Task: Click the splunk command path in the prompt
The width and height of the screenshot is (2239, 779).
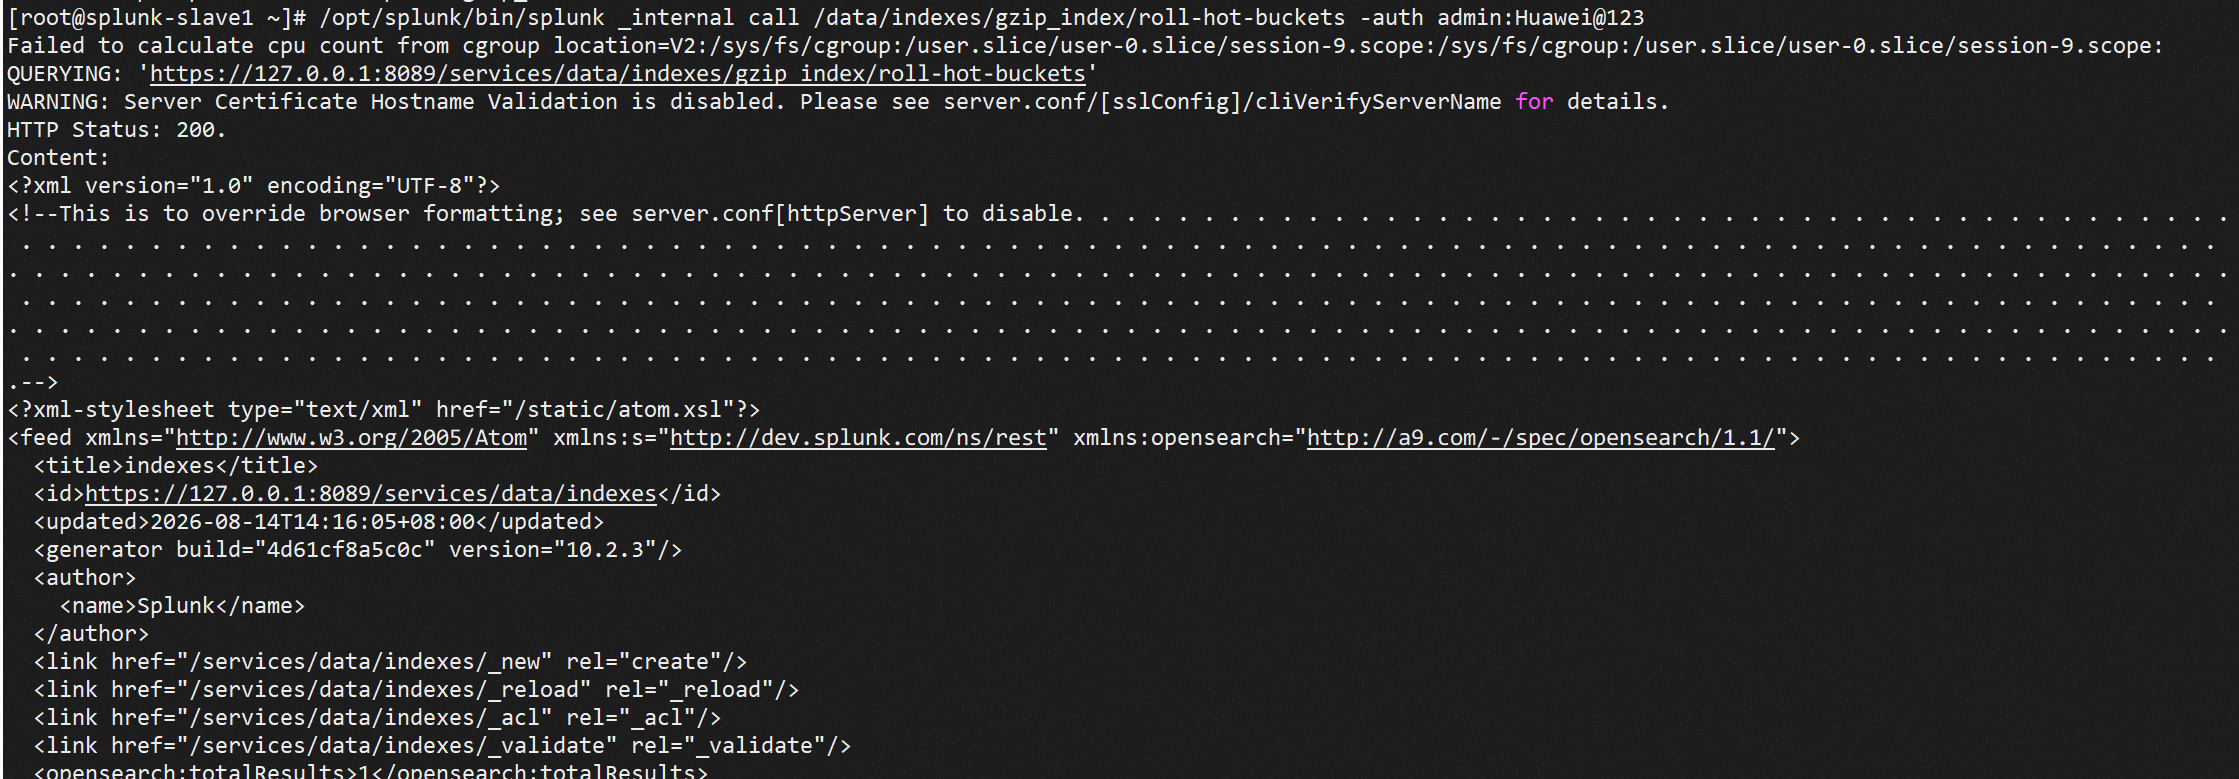Action: click(462, 18)
